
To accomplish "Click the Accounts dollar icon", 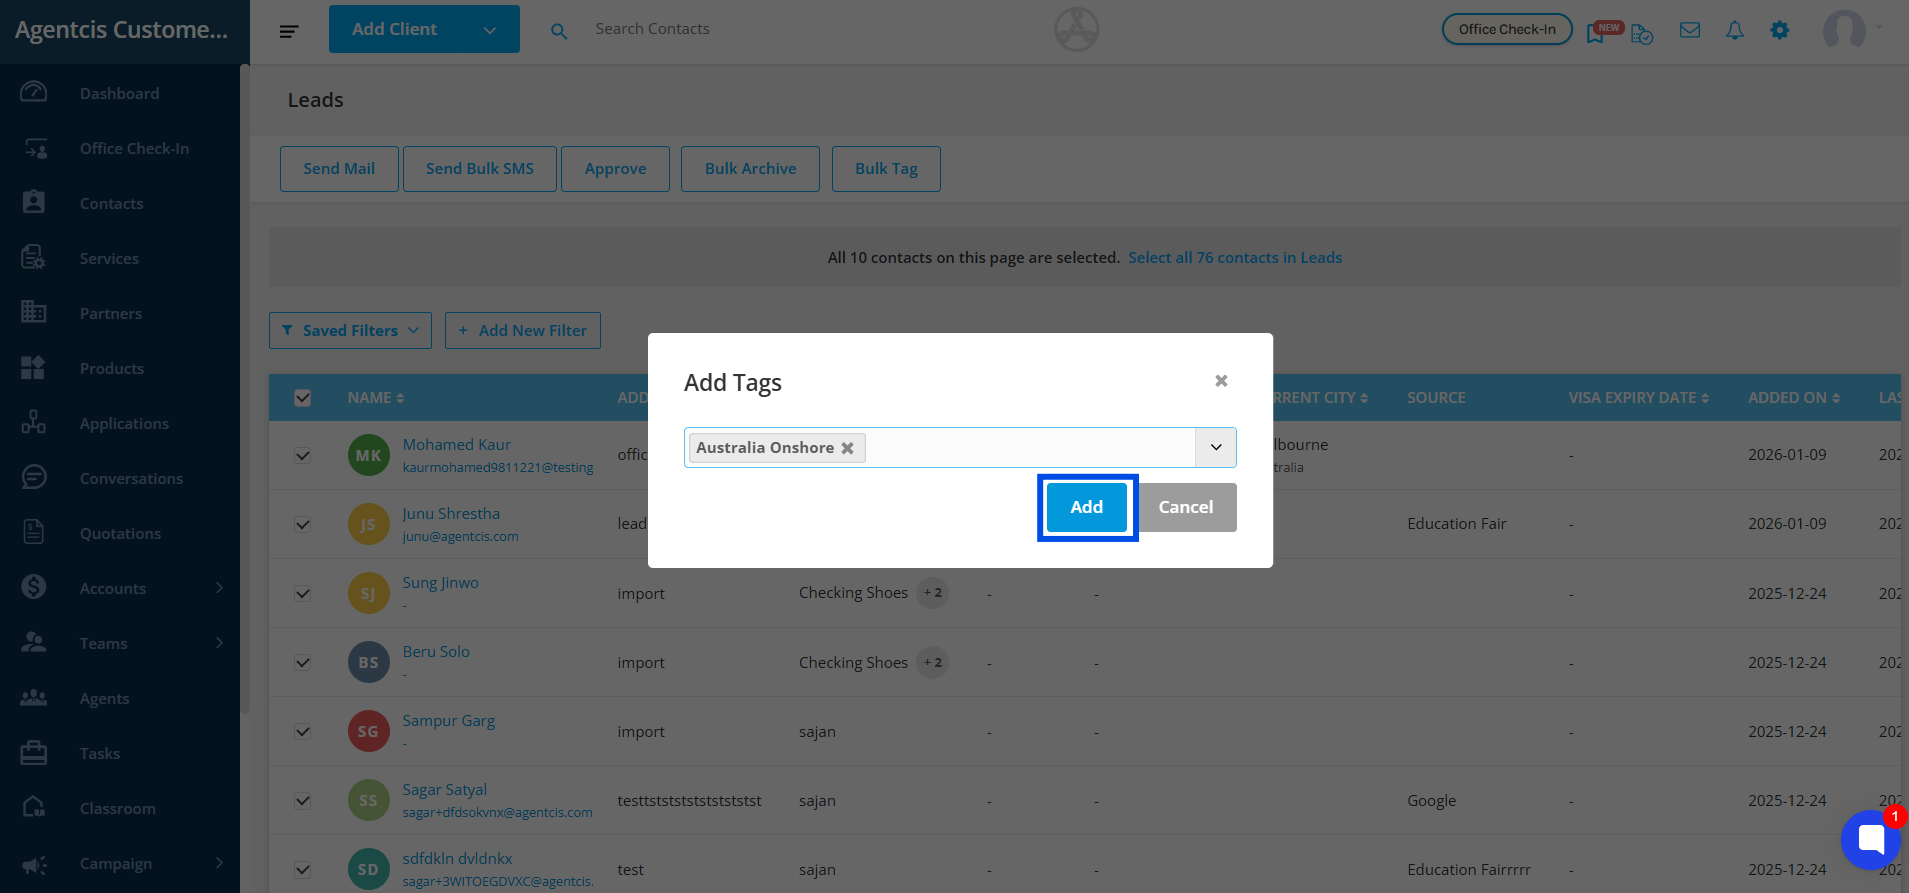I will coord(34,588).
